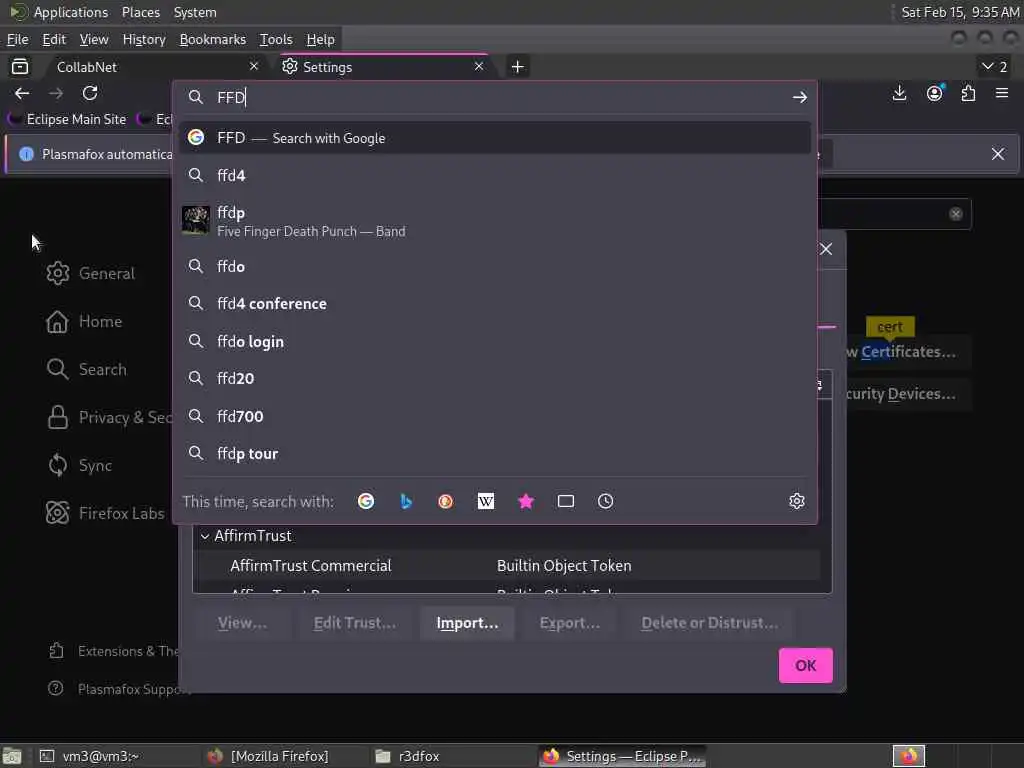This screenshot has height=768, width=1024.
Task: Open General settings category
Action: pos(90,274)
